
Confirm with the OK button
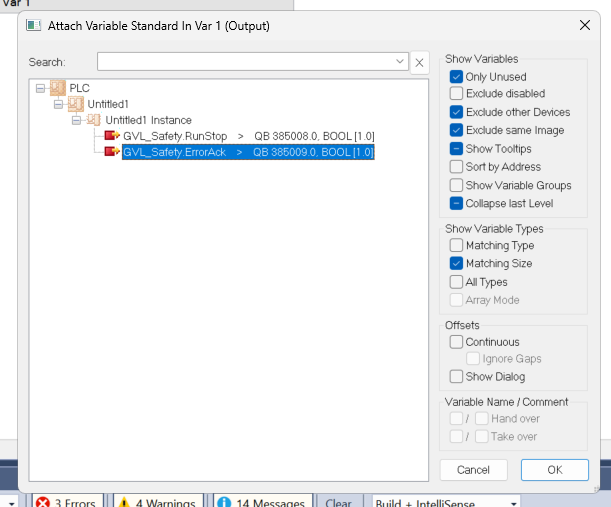coord(554,470)
